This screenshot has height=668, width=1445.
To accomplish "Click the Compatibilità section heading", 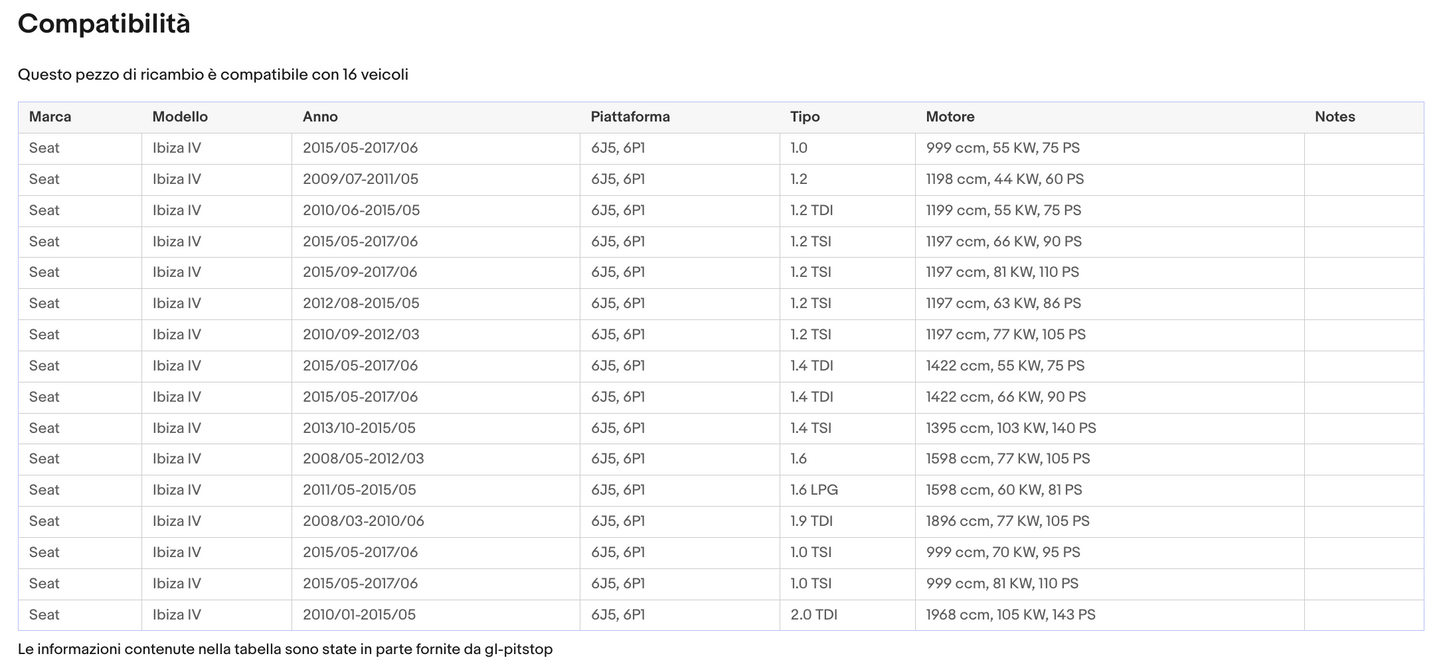I will click(x=104, y=24).
